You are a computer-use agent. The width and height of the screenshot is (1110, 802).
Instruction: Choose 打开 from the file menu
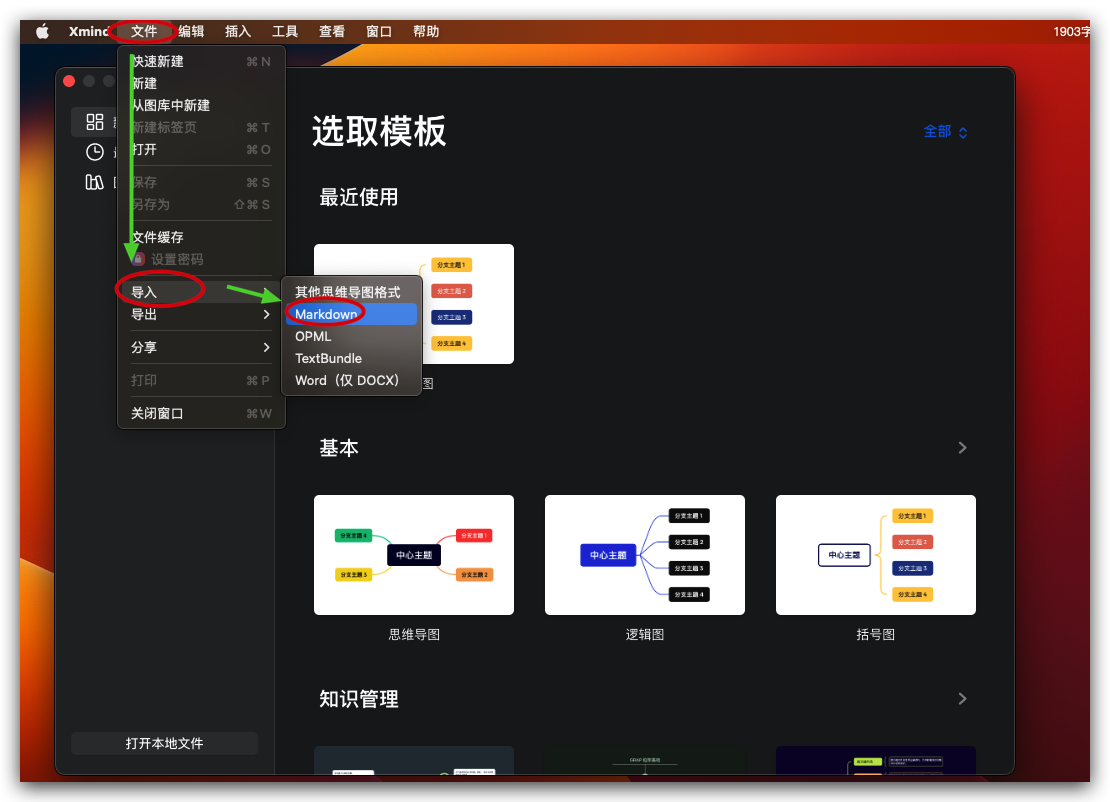[201, 149]
